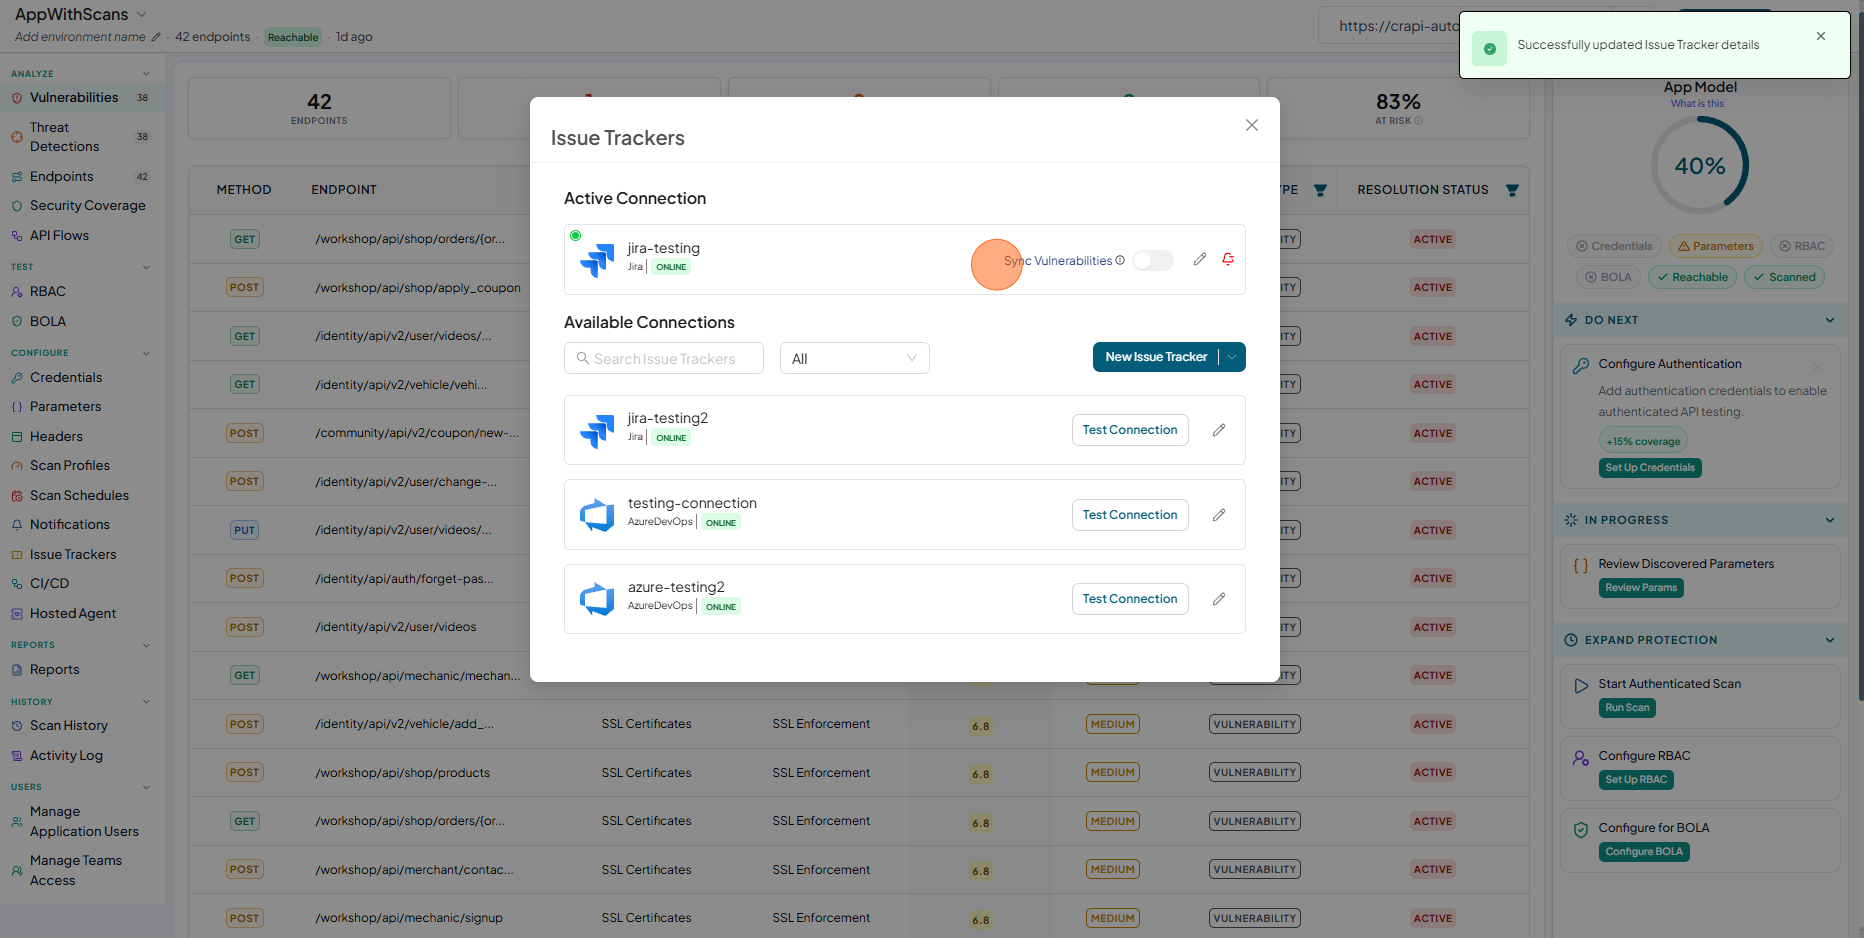
Task: Collapse the DO NEXT panel
Action: [x=1830, y=320]
